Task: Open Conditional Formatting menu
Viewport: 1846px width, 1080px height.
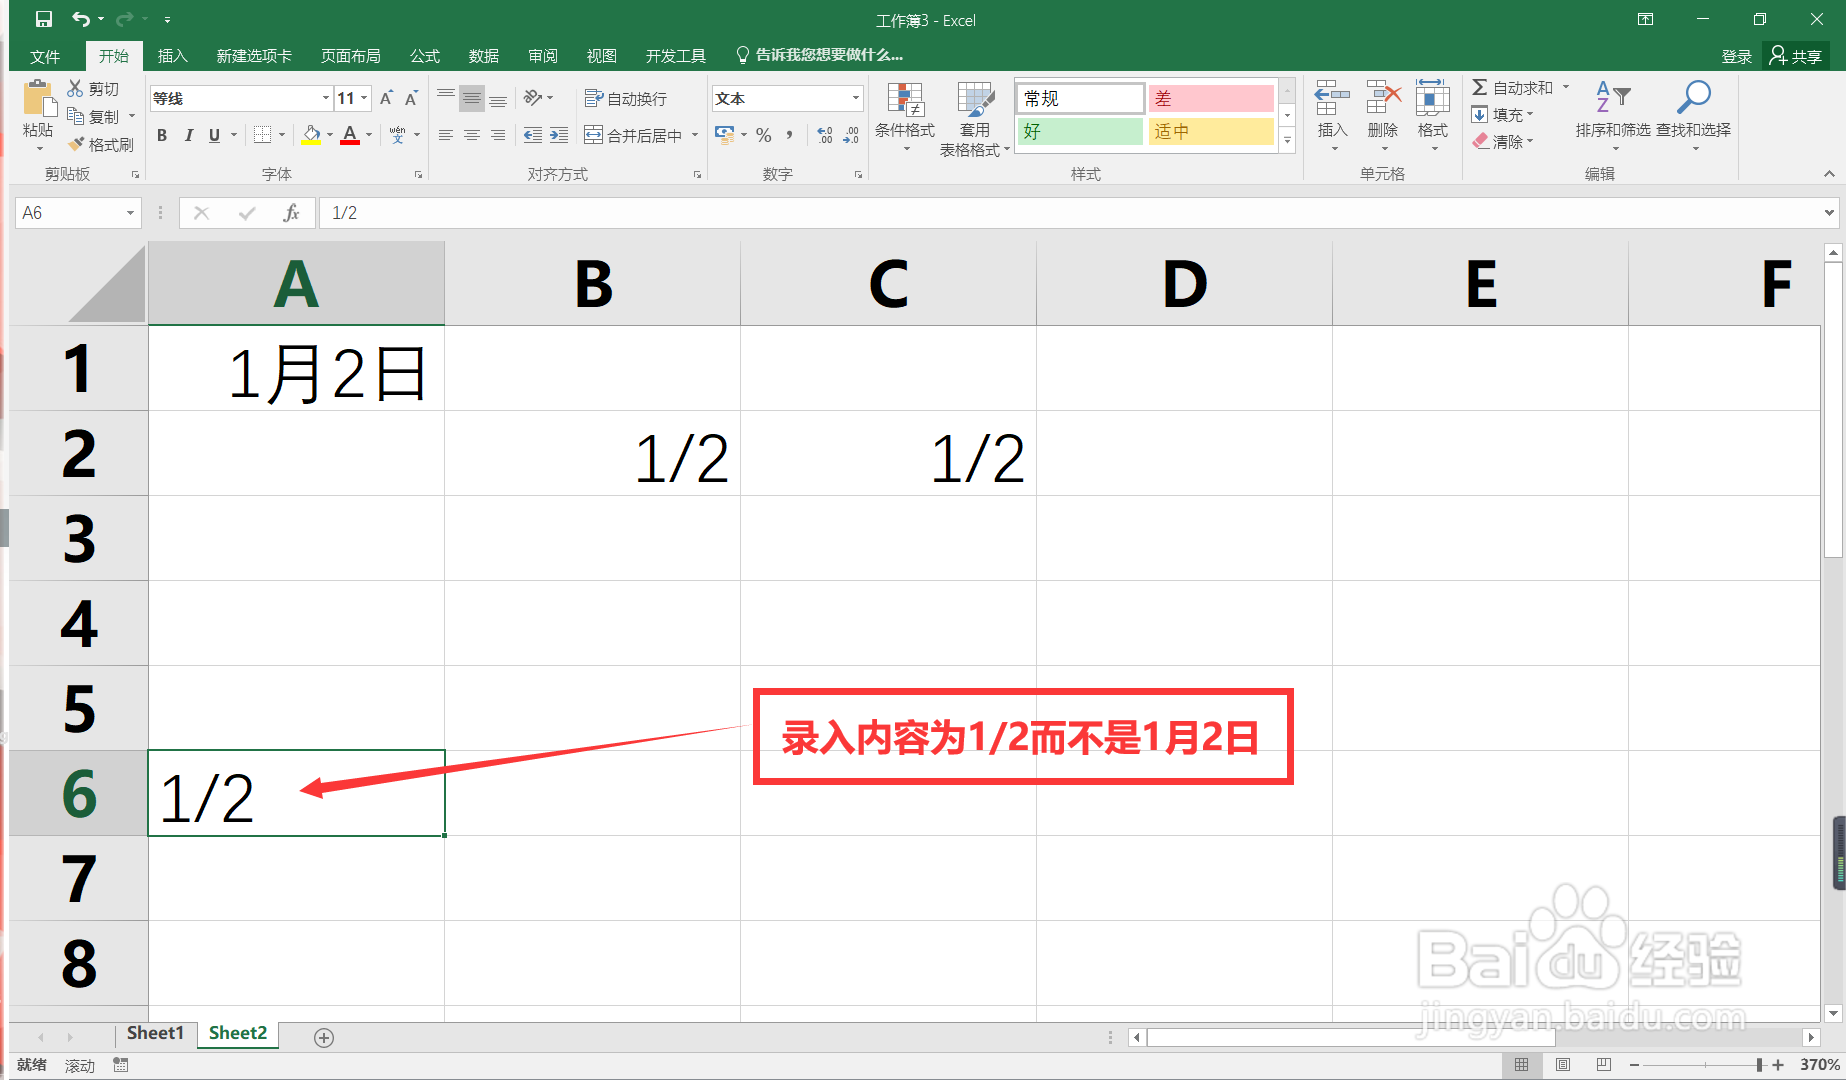Action: click(x=905, y=115)
